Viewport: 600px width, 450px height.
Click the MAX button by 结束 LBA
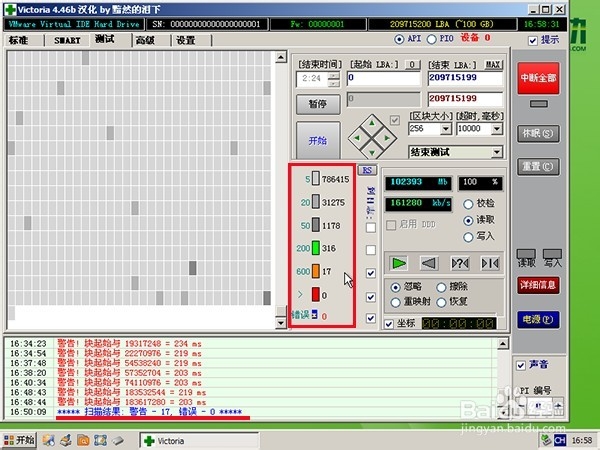coord(493,65)
